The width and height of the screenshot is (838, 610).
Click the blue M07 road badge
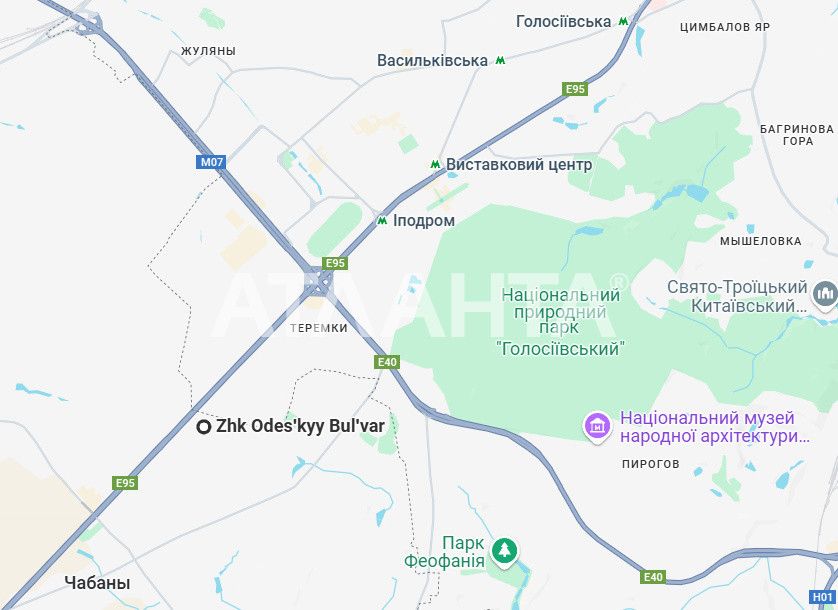[x=211, y=162]
